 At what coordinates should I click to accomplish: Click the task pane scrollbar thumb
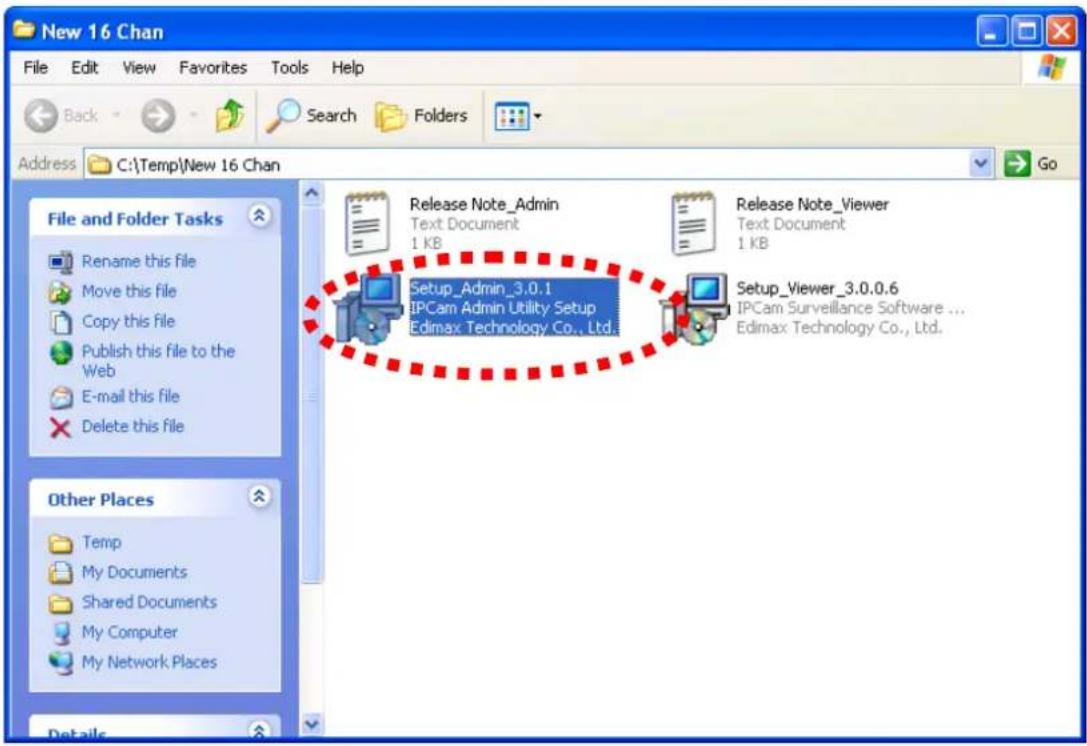point(312,395)
